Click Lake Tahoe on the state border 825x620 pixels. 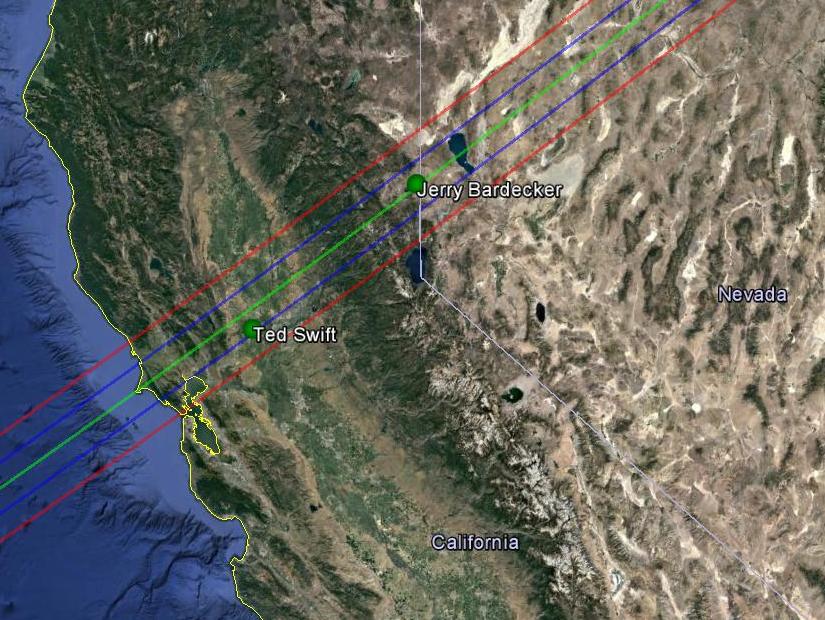pos(416,265)
